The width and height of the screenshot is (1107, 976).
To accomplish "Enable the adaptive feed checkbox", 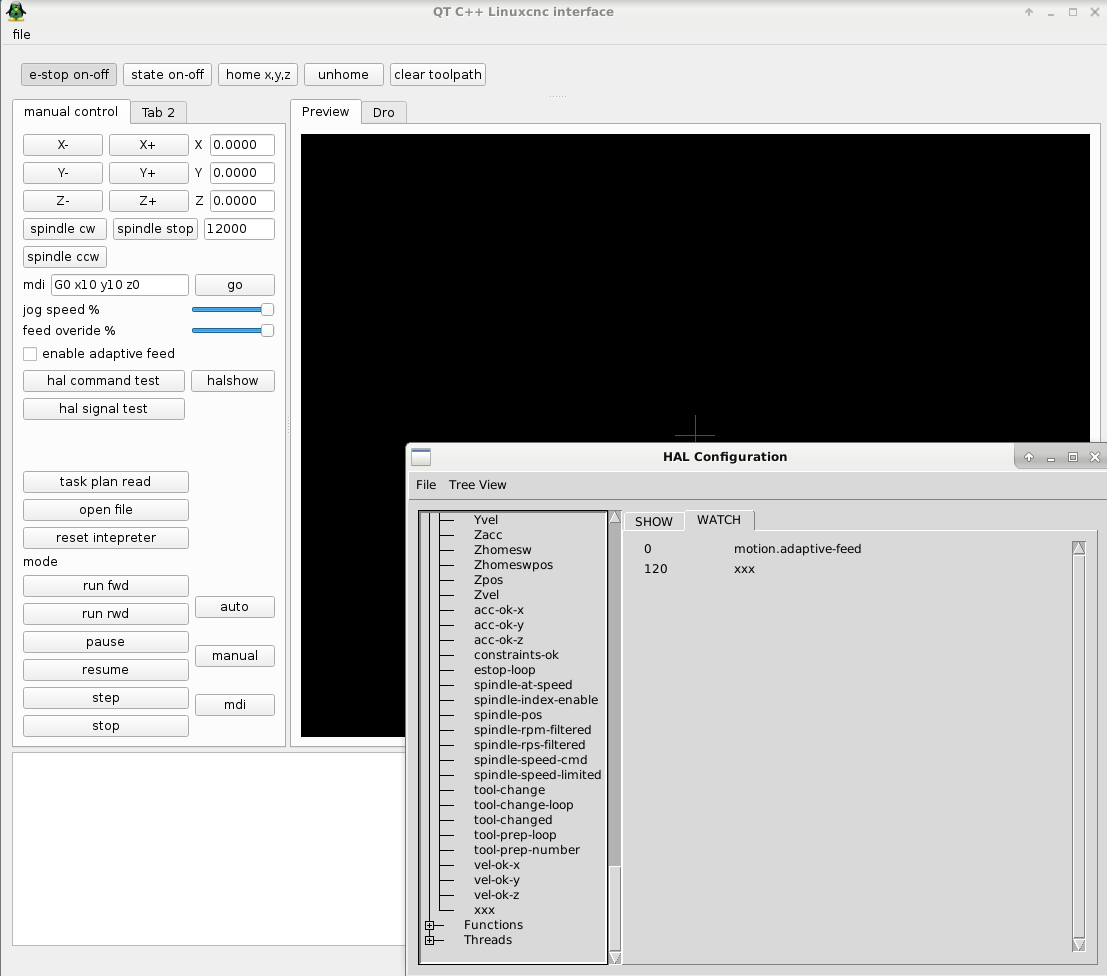I will pyautogui.click(x=30, y=354).
